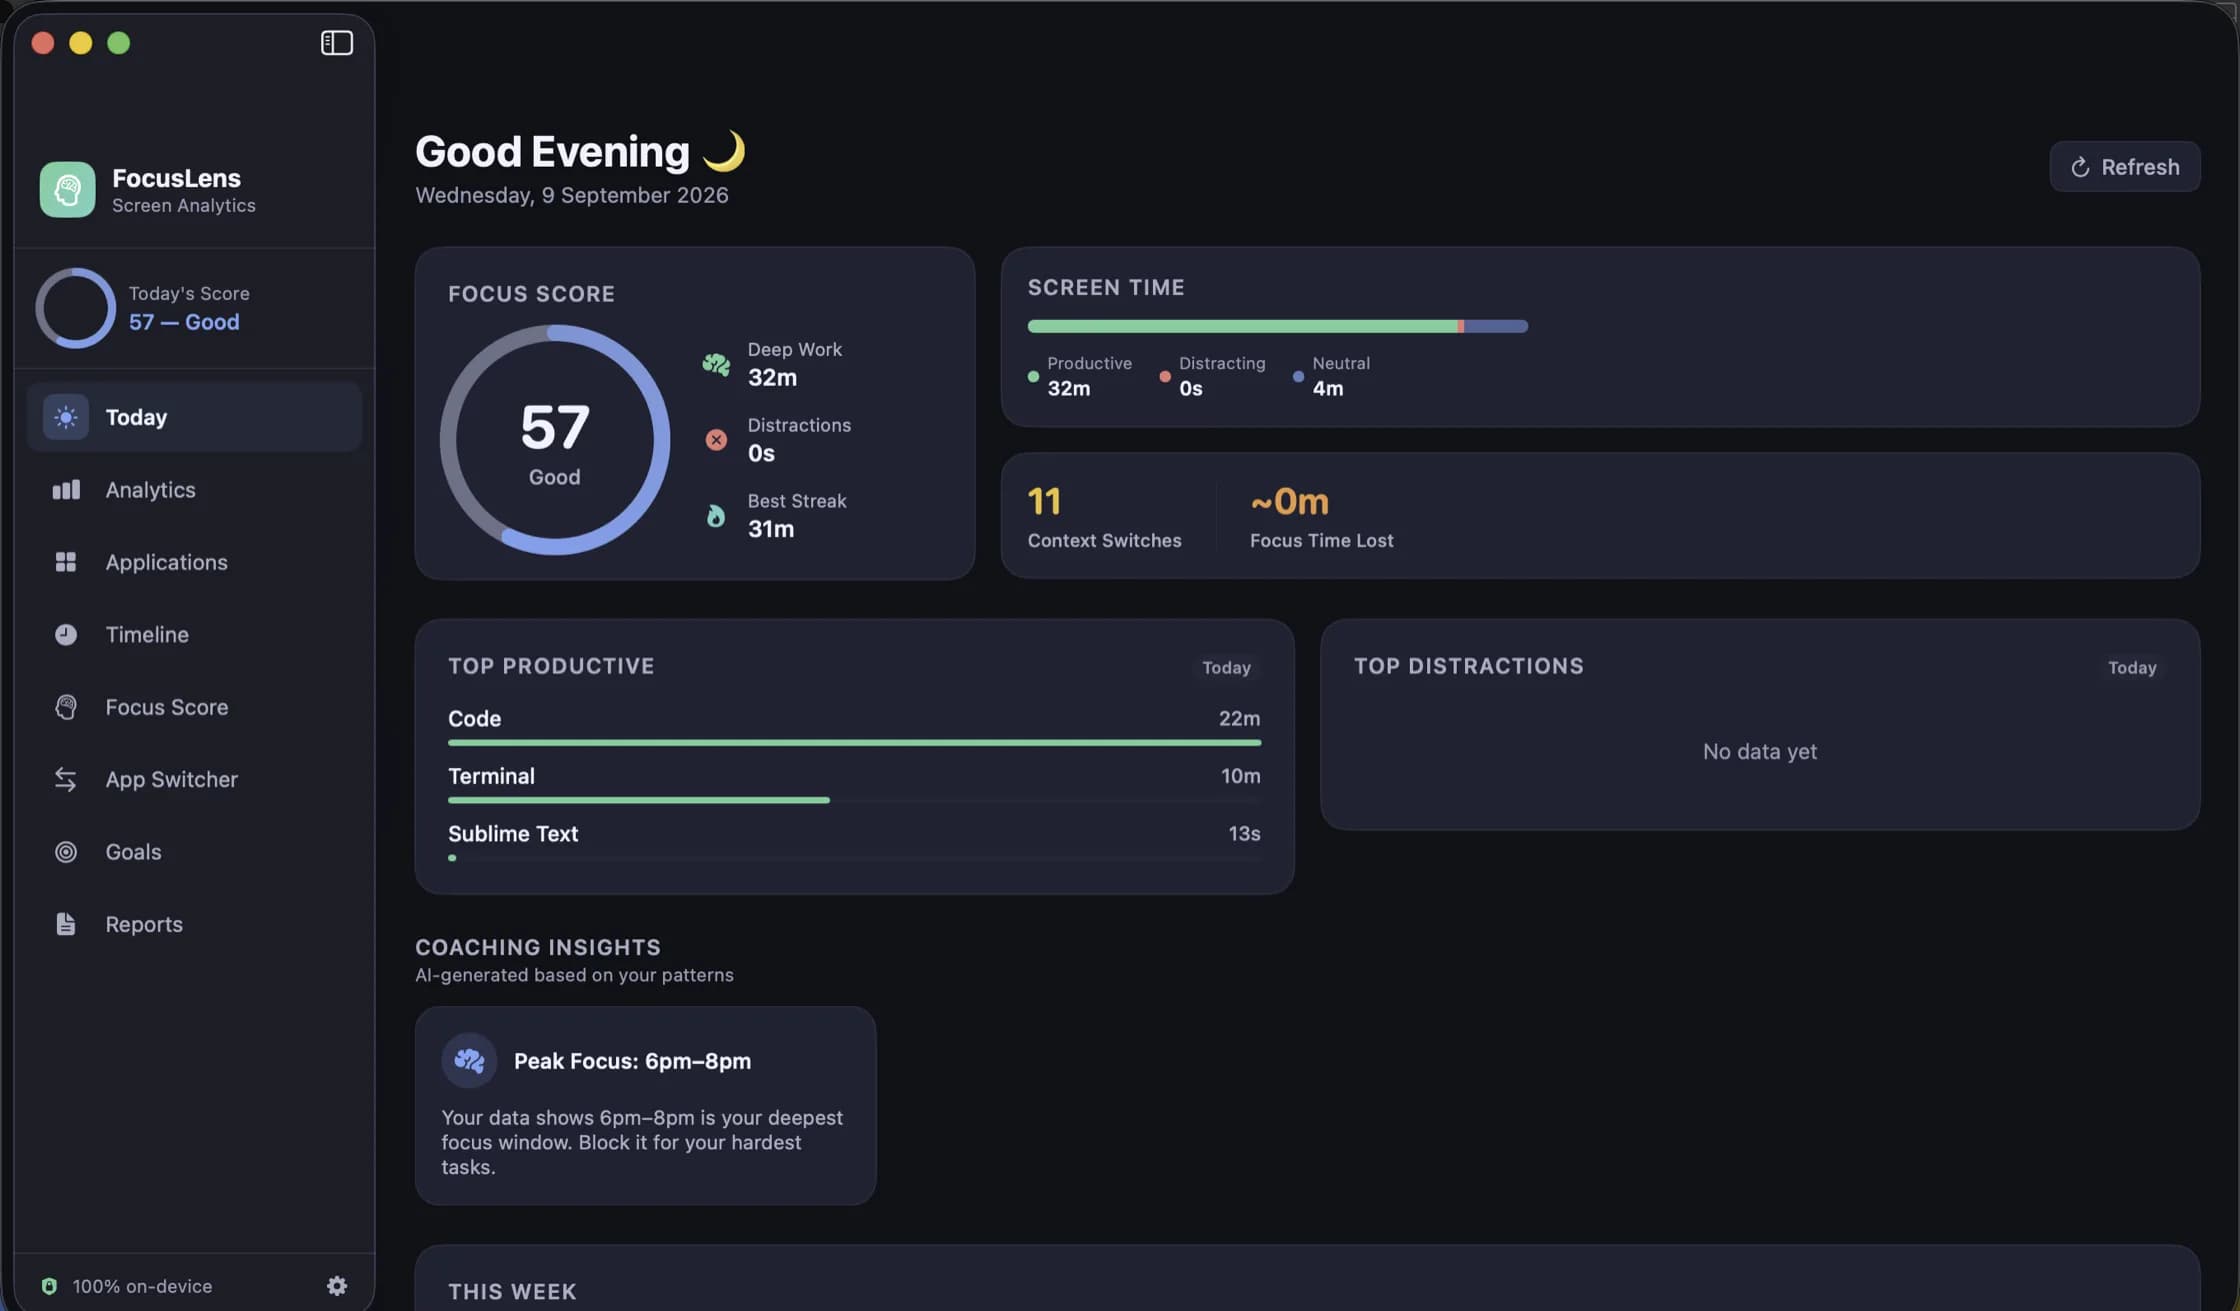The width and height of the screenshot is (2240, 1311).
Task: Click the '11' Context Switches value
Action: (x=1044, y=501)
